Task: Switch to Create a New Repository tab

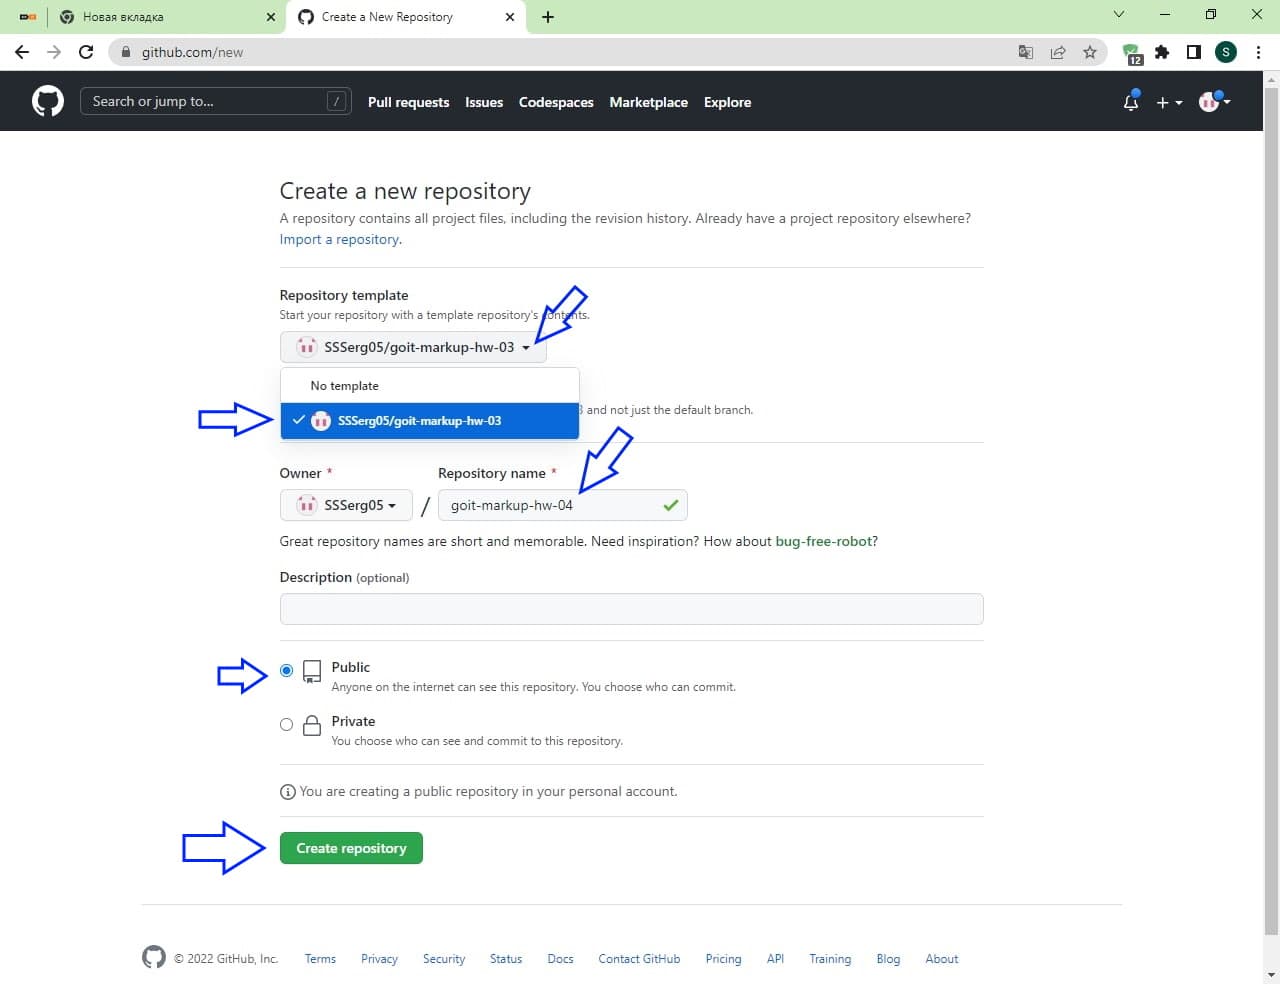Action: tap(406, 17)
